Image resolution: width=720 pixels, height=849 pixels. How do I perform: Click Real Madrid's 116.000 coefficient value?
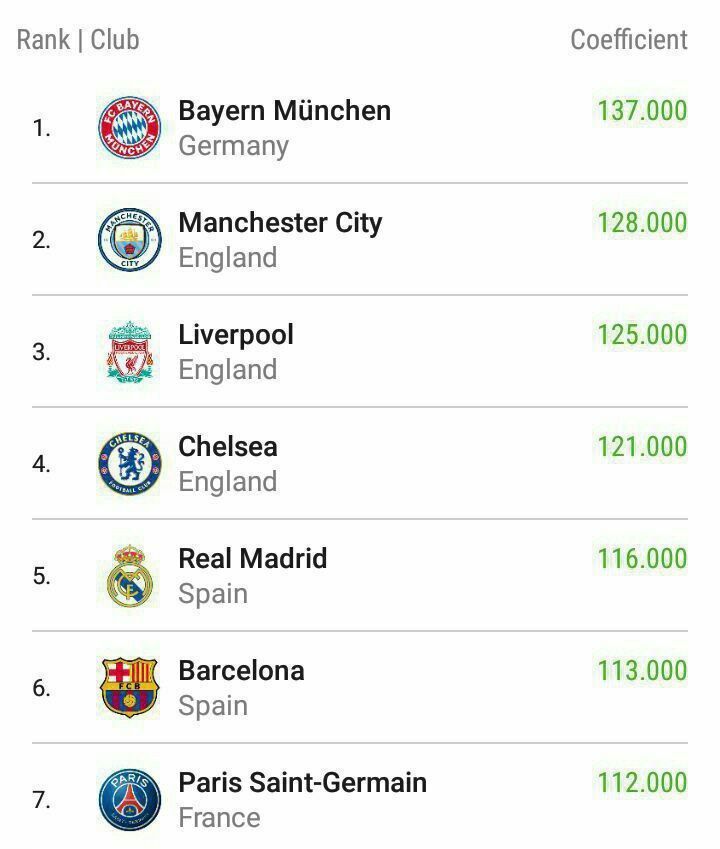641,558
